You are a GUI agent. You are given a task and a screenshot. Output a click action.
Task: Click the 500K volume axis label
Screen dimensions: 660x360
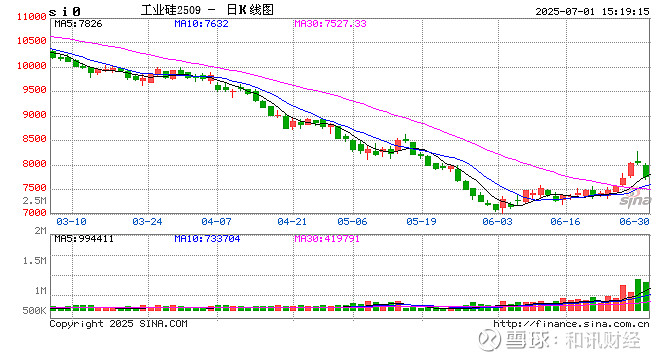[35, 311]
